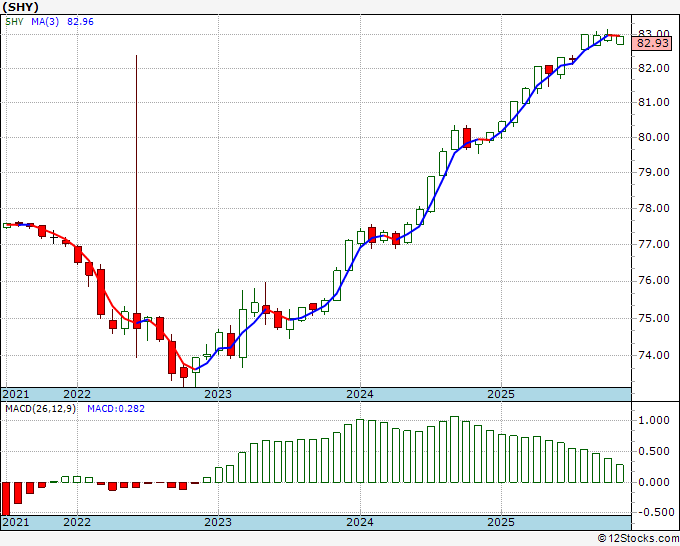Click the (SHY) chart title
The image size is (680, 546).
(x=20, y=7)
